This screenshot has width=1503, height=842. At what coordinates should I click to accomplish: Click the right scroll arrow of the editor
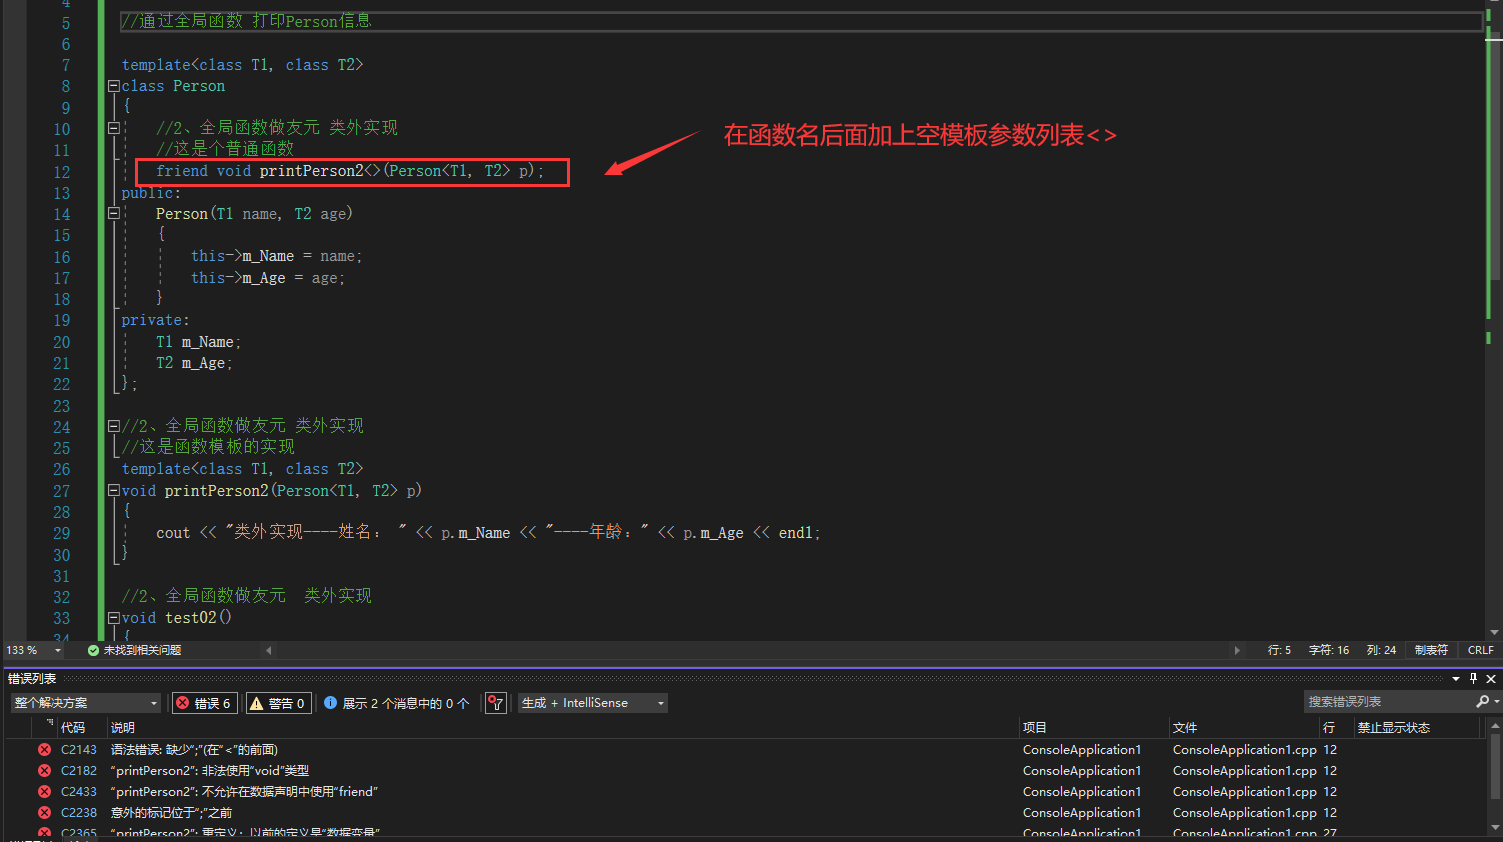coord(1237,650)
